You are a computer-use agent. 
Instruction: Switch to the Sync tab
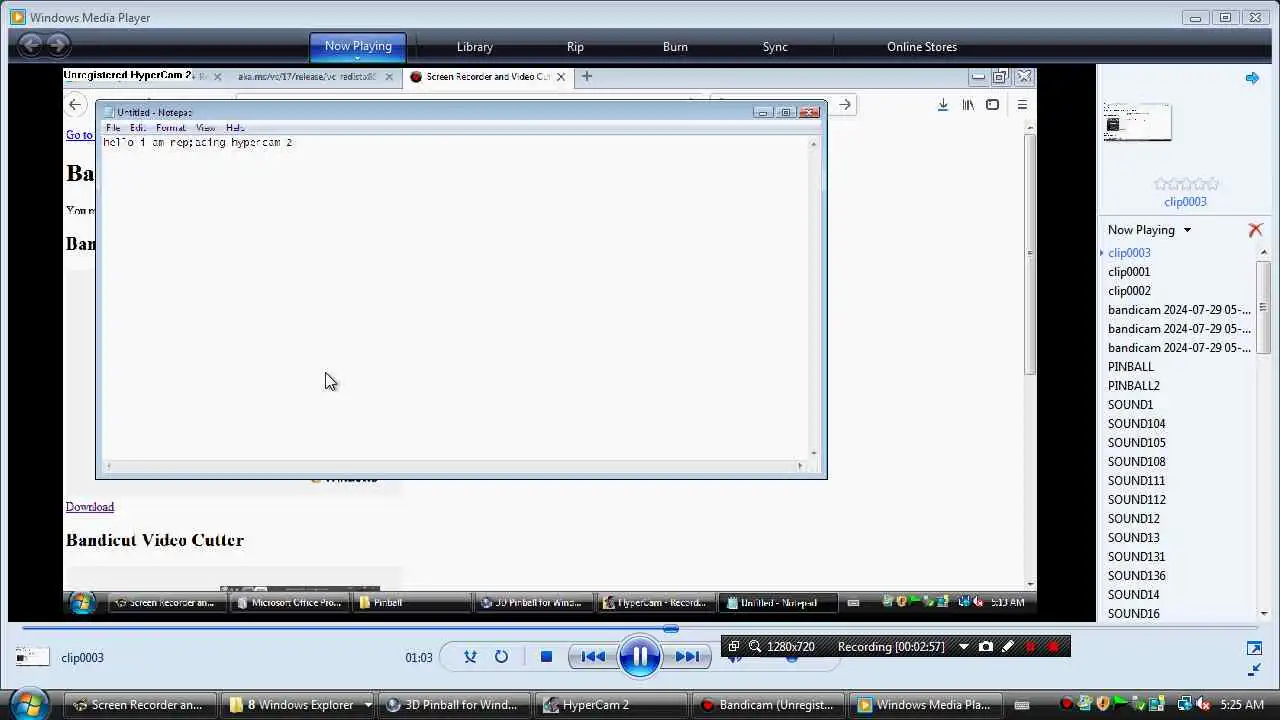(x=775, y=47)
